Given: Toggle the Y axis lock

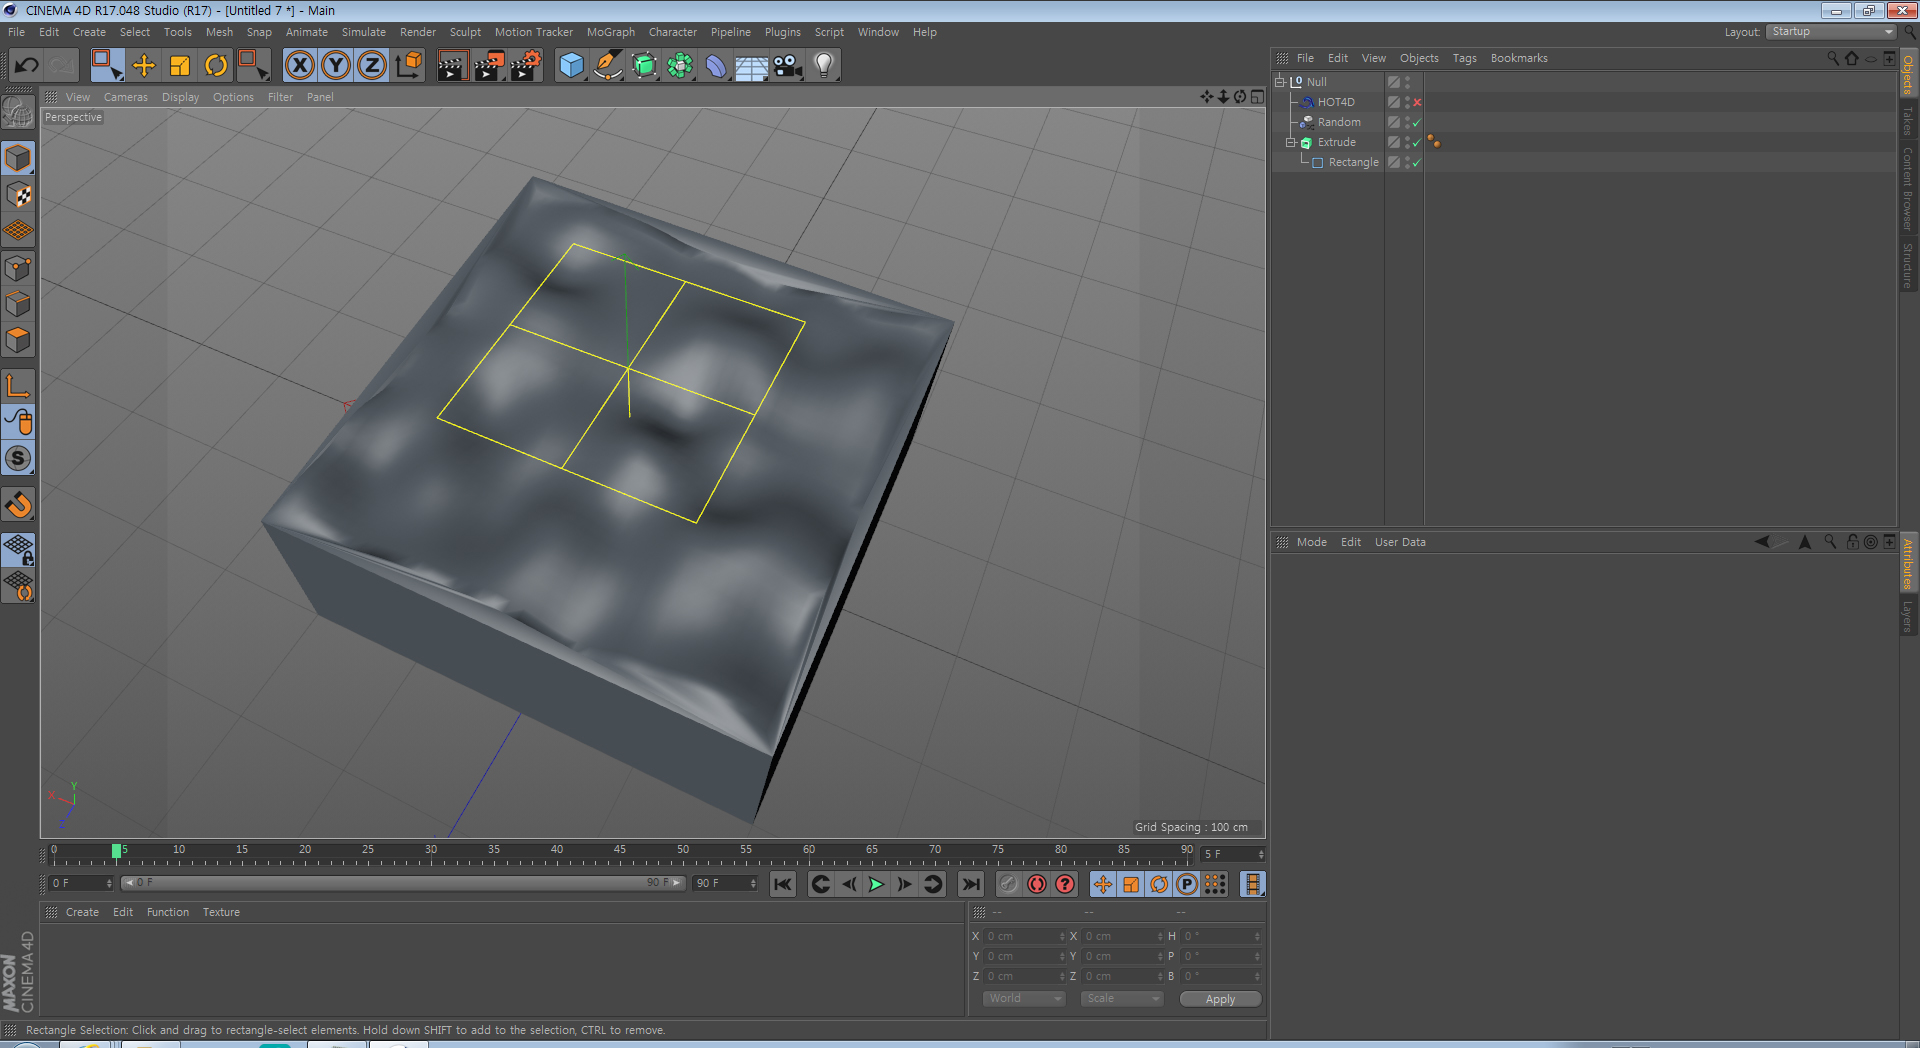Looking at the screenshot, I should point(336,66).
